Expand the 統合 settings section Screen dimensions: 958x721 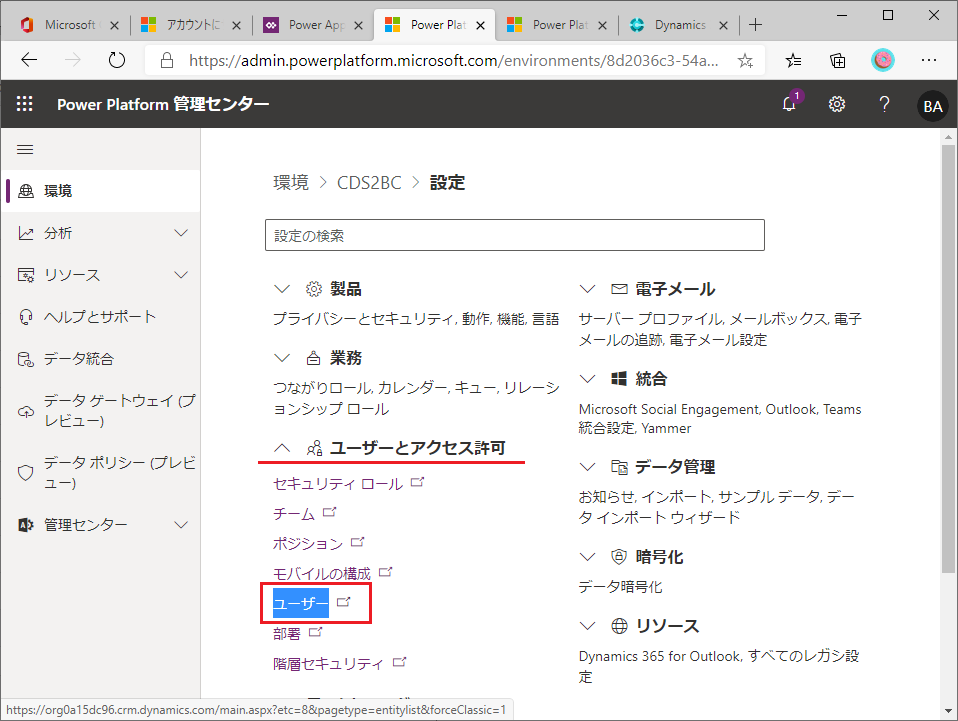pos(587,379)
